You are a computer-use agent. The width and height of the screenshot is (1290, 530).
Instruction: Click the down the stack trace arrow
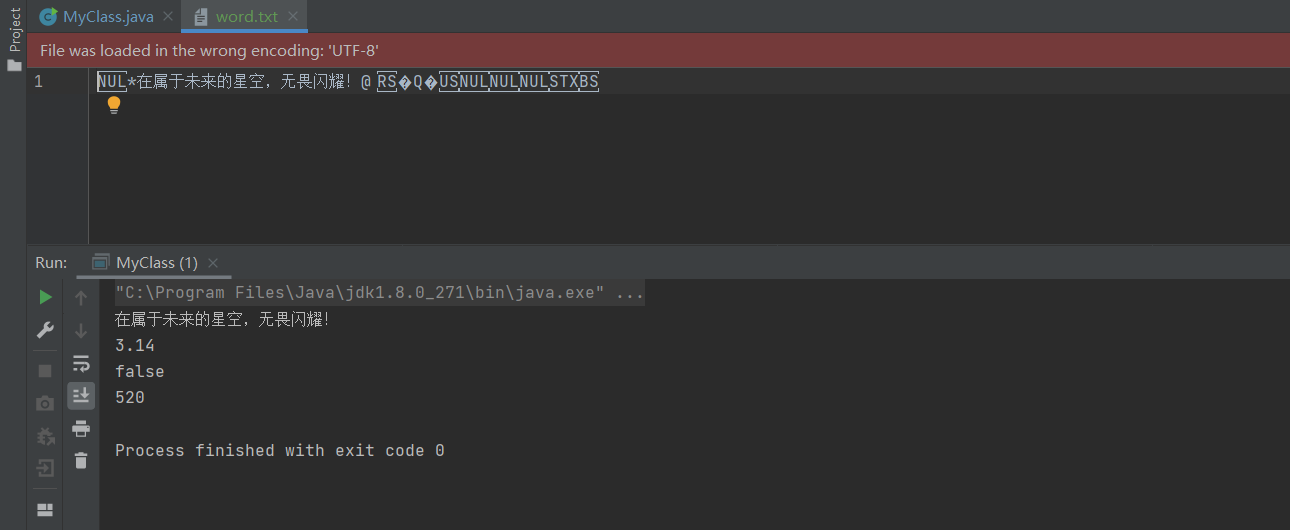pos(81,330)
